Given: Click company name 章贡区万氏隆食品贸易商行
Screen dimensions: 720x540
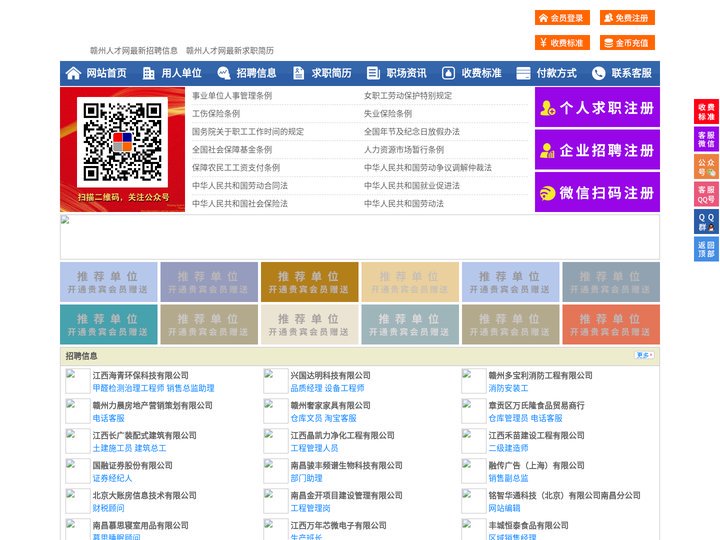Looking at the screenshot, I should 536,405.
